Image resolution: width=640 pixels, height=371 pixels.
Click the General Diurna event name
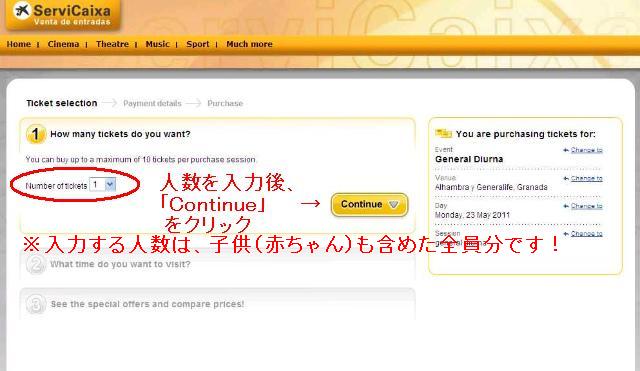tap(469, 159)
